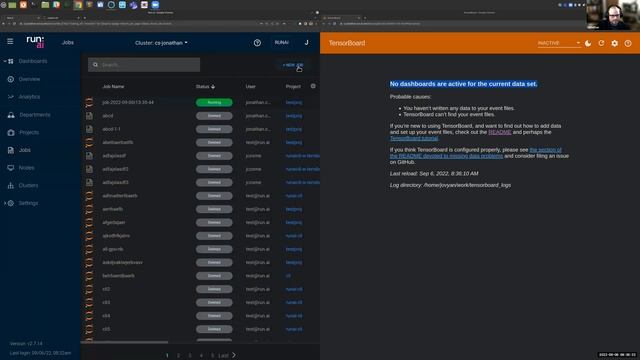Click the Departments sidebar icon
The image size is (640, 360).
pyautogui.click(x=11, y=115)
